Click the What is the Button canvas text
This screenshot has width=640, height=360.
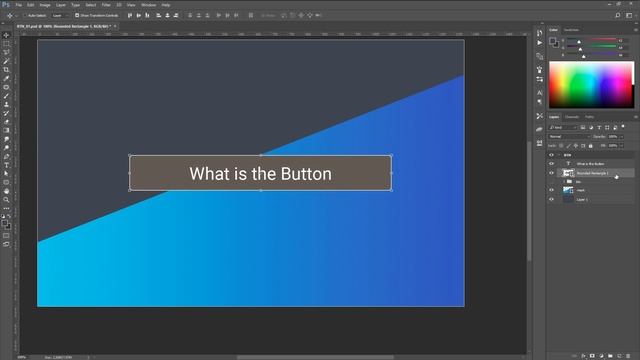[260, 174]
